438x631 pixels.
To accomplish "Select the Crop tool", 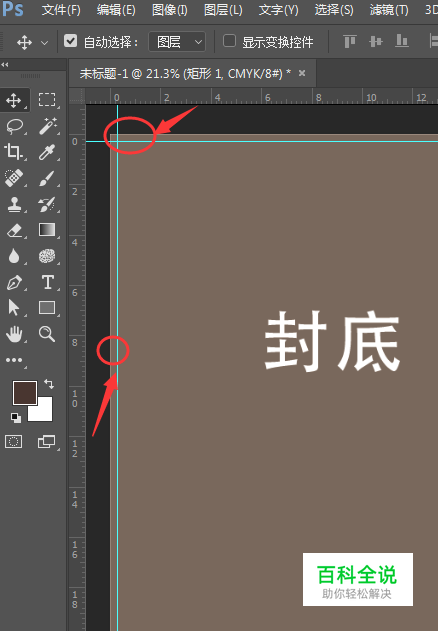I will [x=13, y=152].
